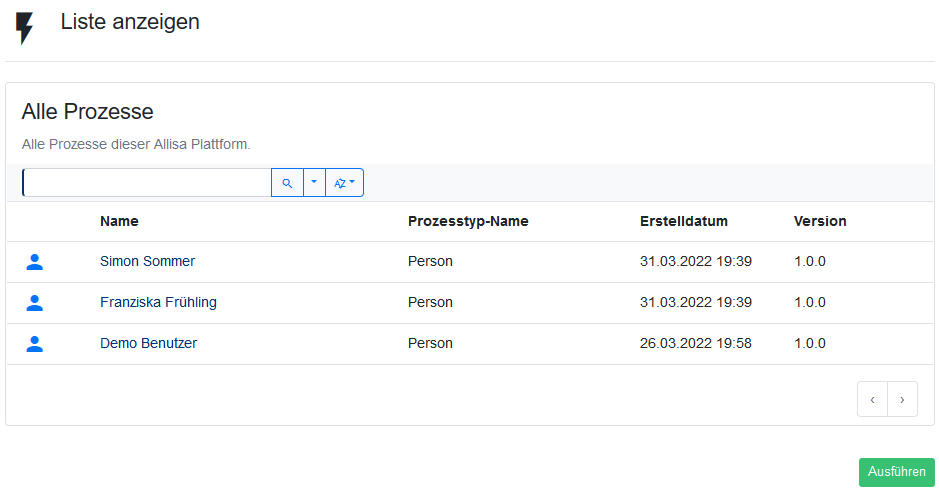Click the Name column header
This screenshot has height=491, width=939.
(x=119, y=222)
